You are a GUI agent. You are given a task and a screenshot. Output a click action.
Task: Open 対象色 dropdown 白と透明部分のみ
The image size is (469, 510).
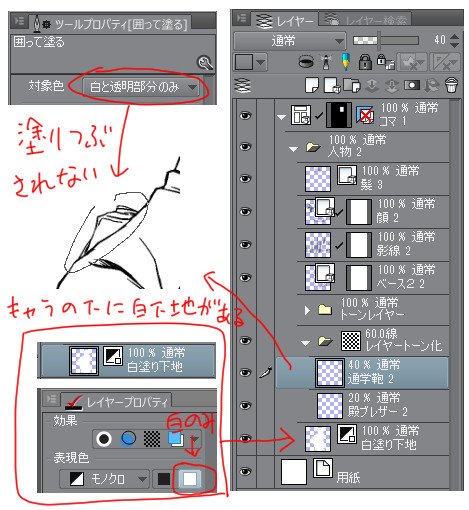141,87
